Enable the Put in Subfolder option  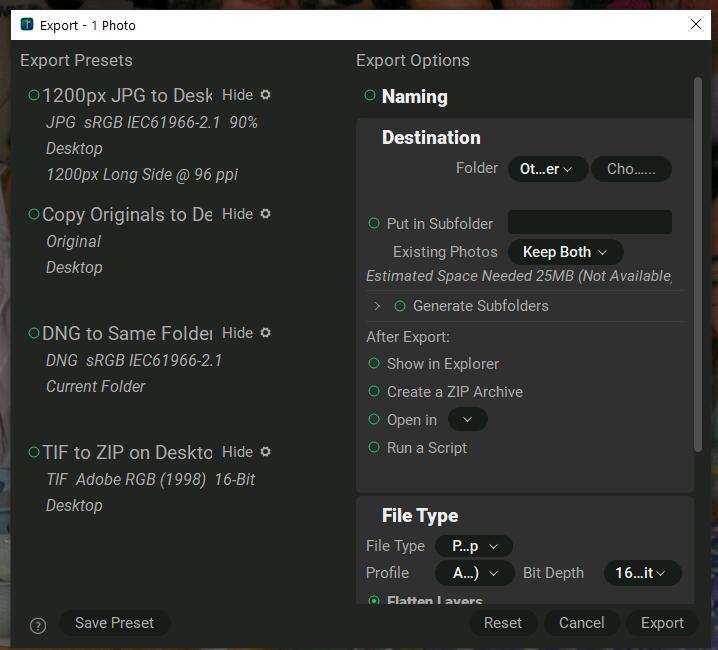(x=374, y=224)
